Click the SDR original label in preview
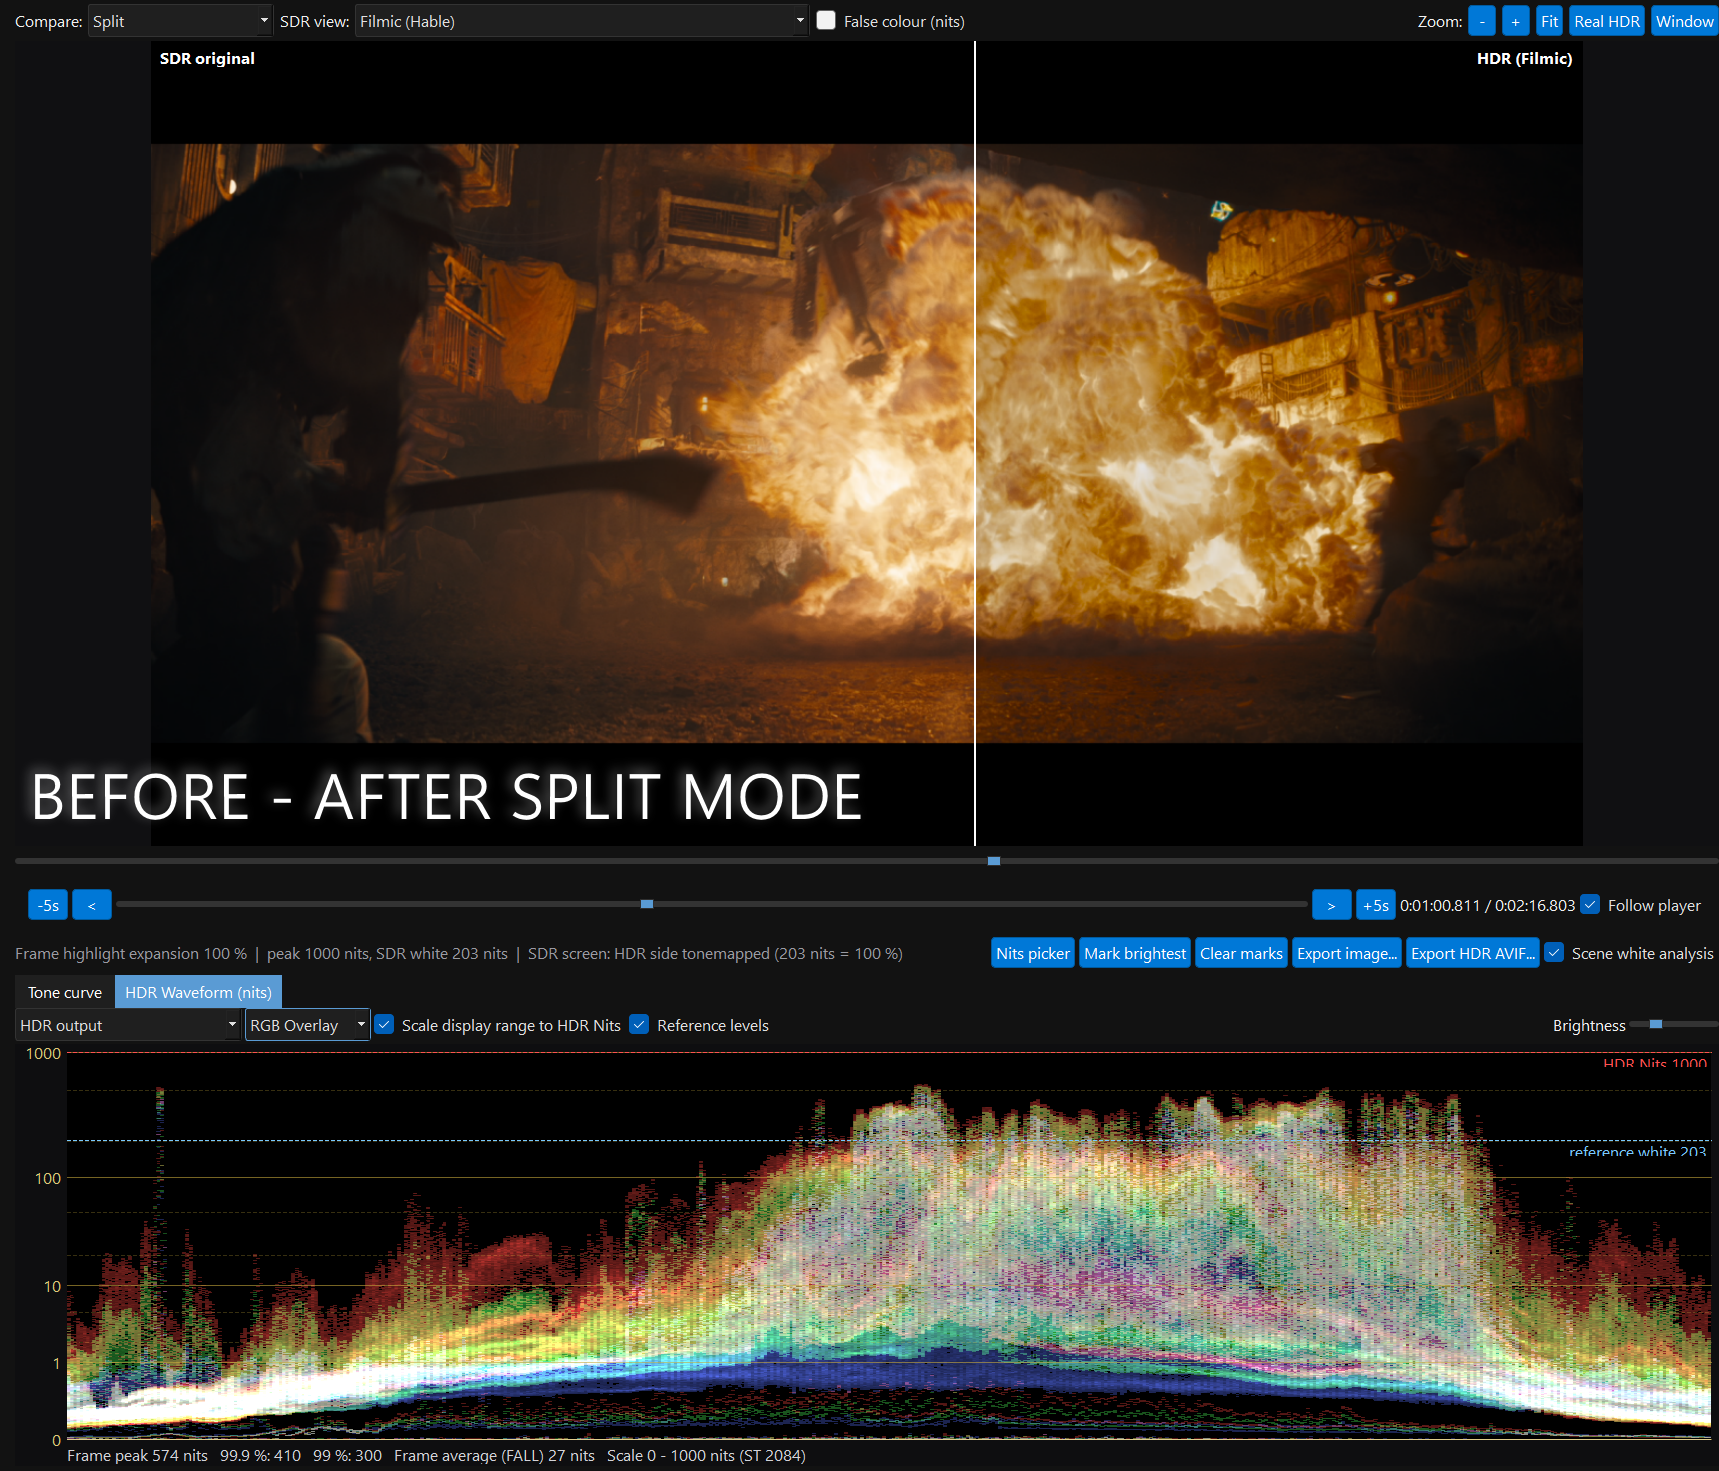The image size is (1719, 1471). [x=207, y=58]
